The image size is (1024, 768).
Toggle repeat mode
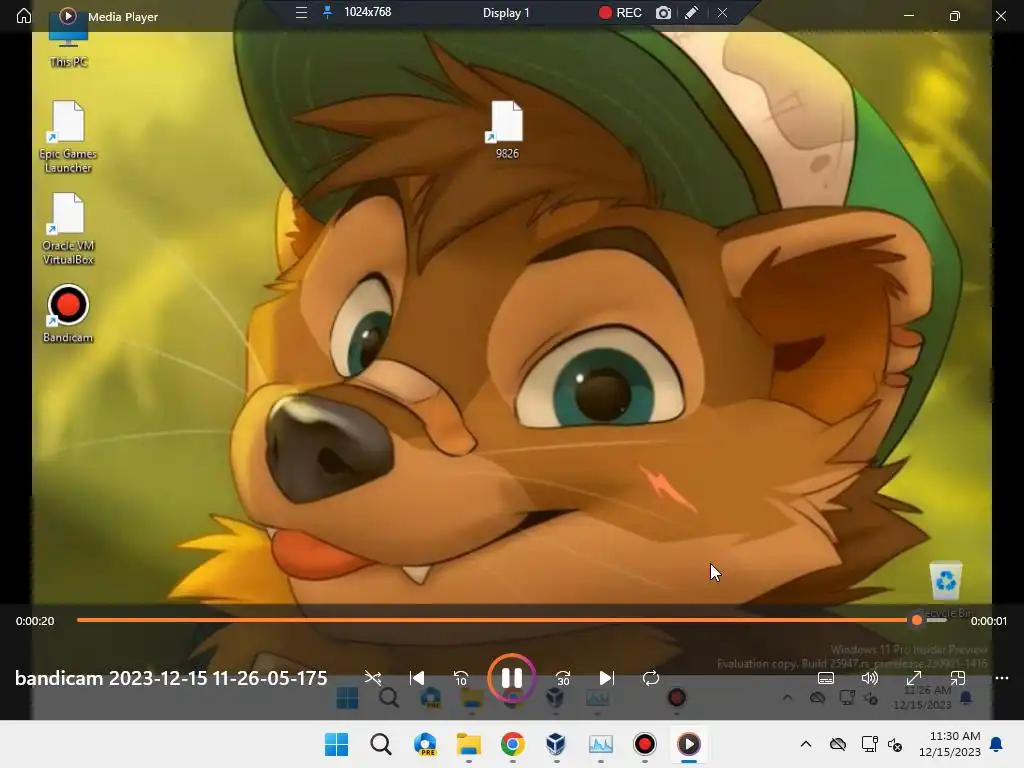pyautogui.click(x=650, y=678)
